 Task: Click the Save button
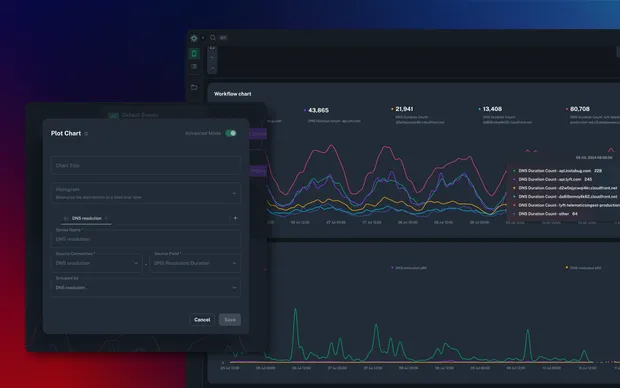point(230,320)
